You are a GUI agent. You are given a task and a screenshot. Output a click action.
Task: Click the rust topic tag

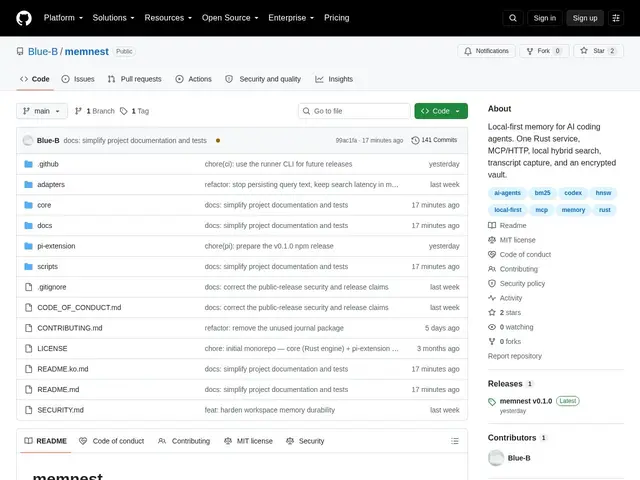(x=604, y=210)
